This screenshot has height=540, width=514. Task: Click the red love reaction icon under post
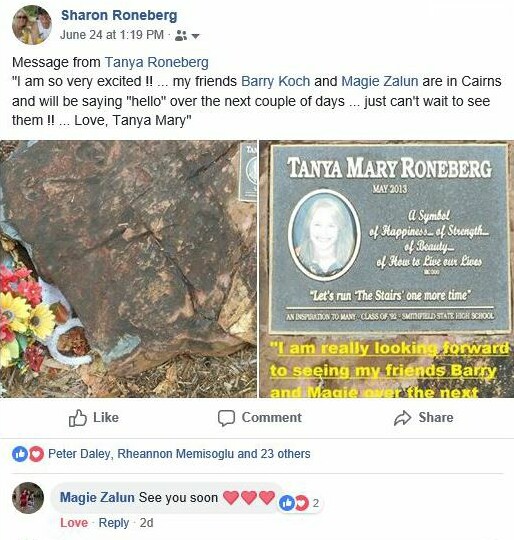(36, 454)
